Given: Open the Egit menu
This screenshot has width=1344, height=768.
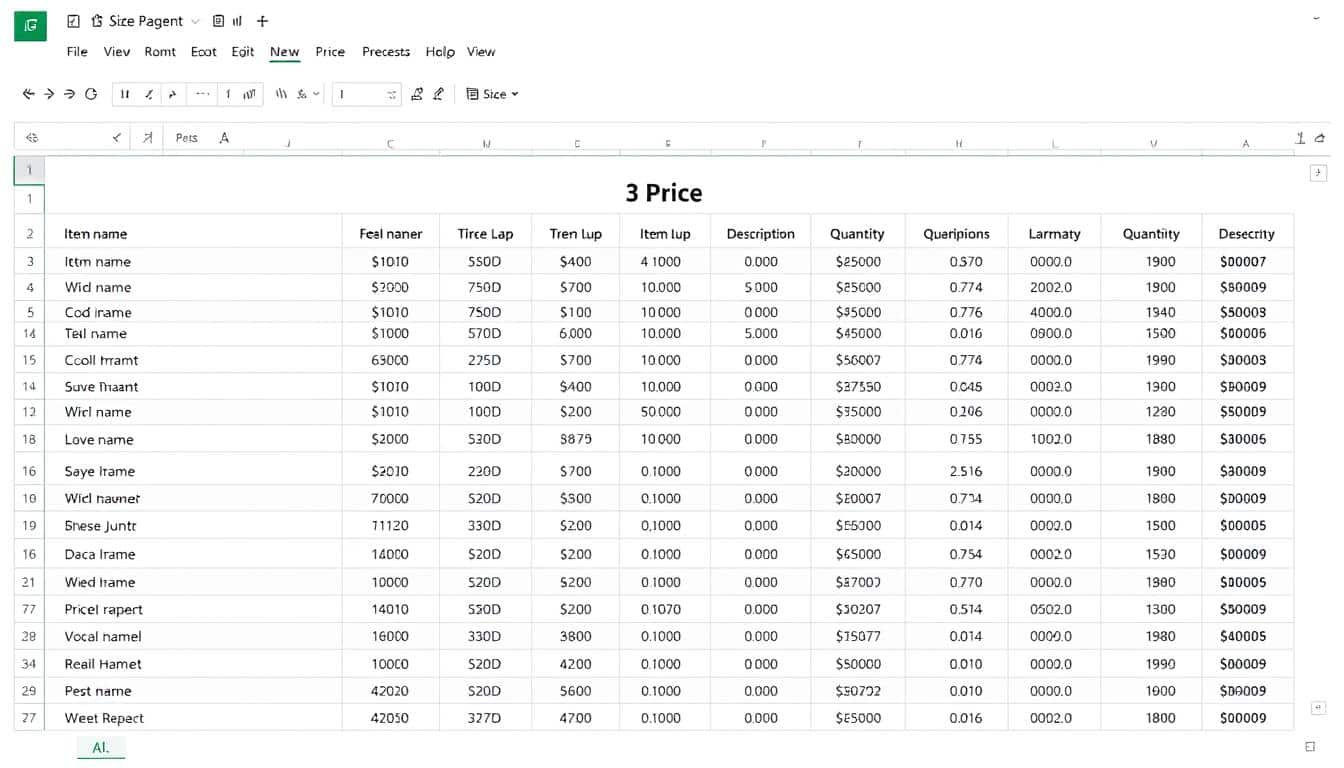Looking at the screenshot, I should (x=243, y=52).
